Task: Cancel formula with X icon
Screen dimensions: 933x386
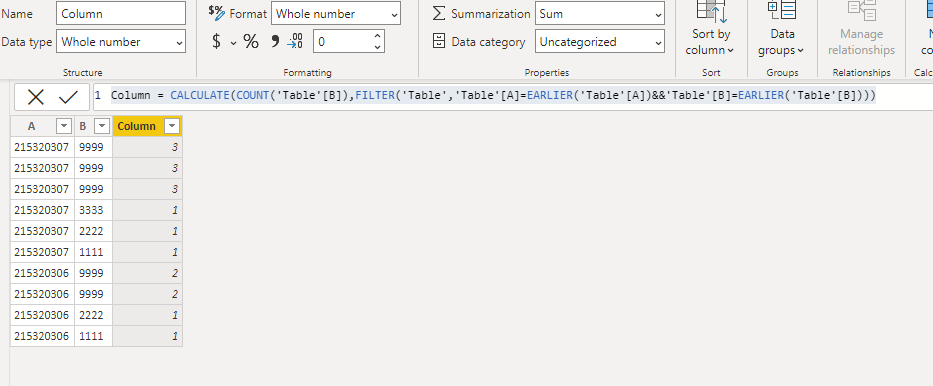Action: [x=36, y=97]
